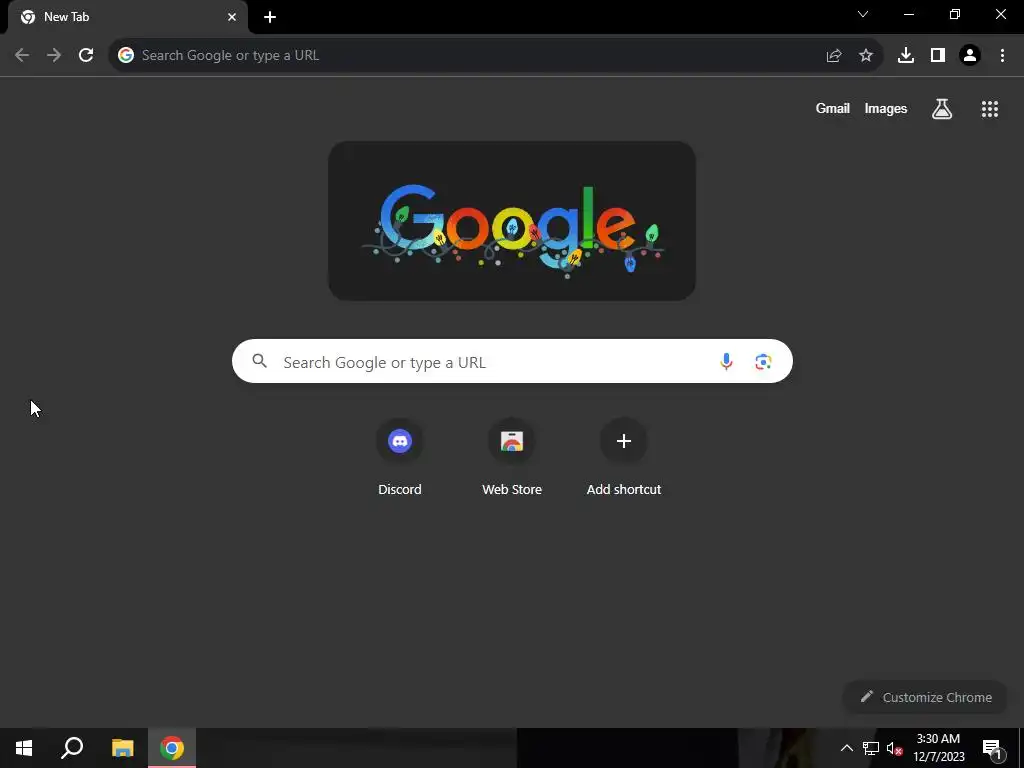Open the Downloads tray icon
The image size is (1024, 768).
click(906, 56)
